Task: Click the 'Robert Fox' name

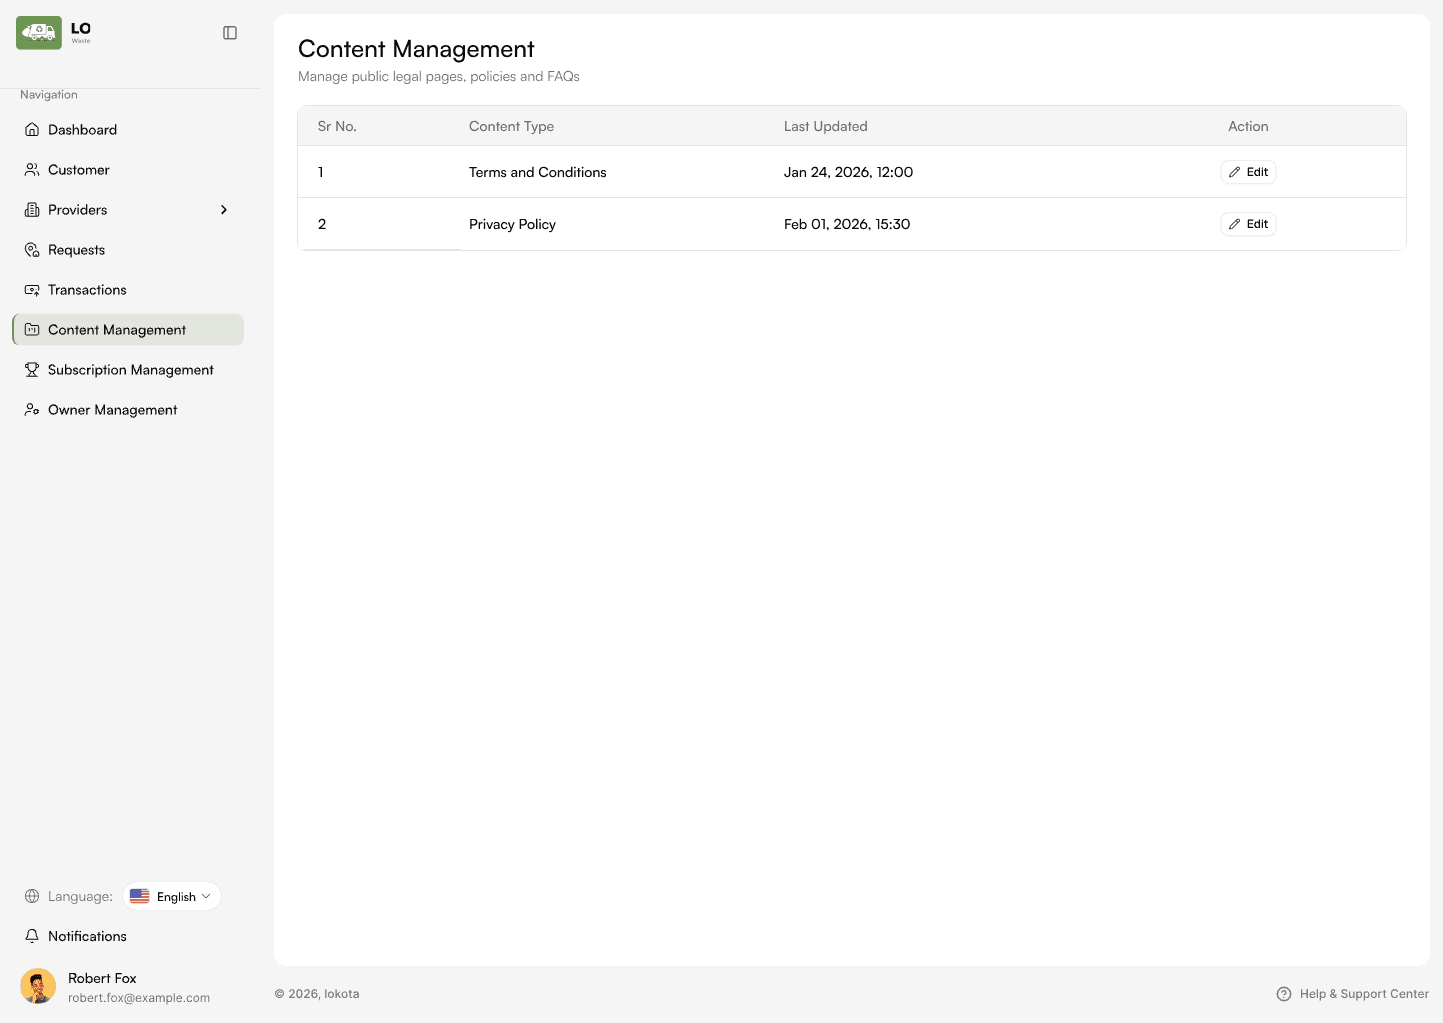Action: pyautogui.click(x=102, y=978)
